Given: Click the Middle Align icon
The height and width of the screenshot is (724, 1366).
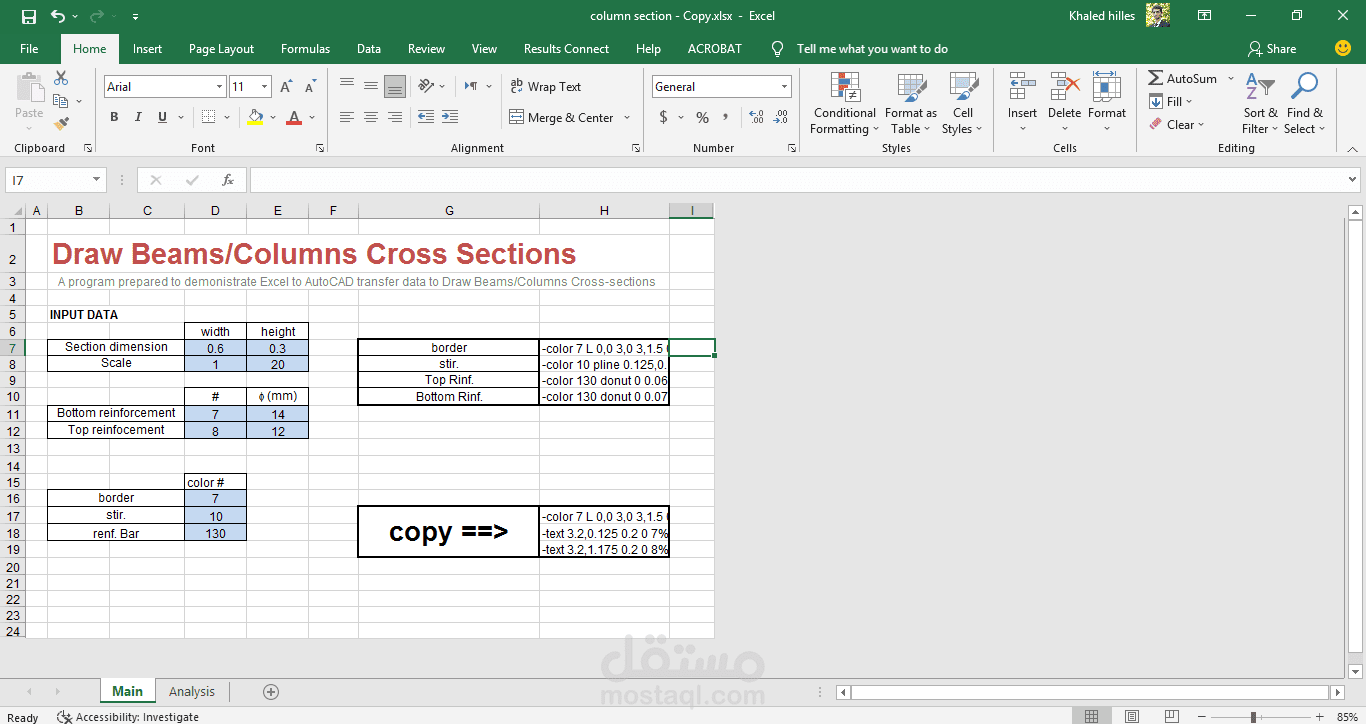Looking at the screenshot, I should 371,86.
